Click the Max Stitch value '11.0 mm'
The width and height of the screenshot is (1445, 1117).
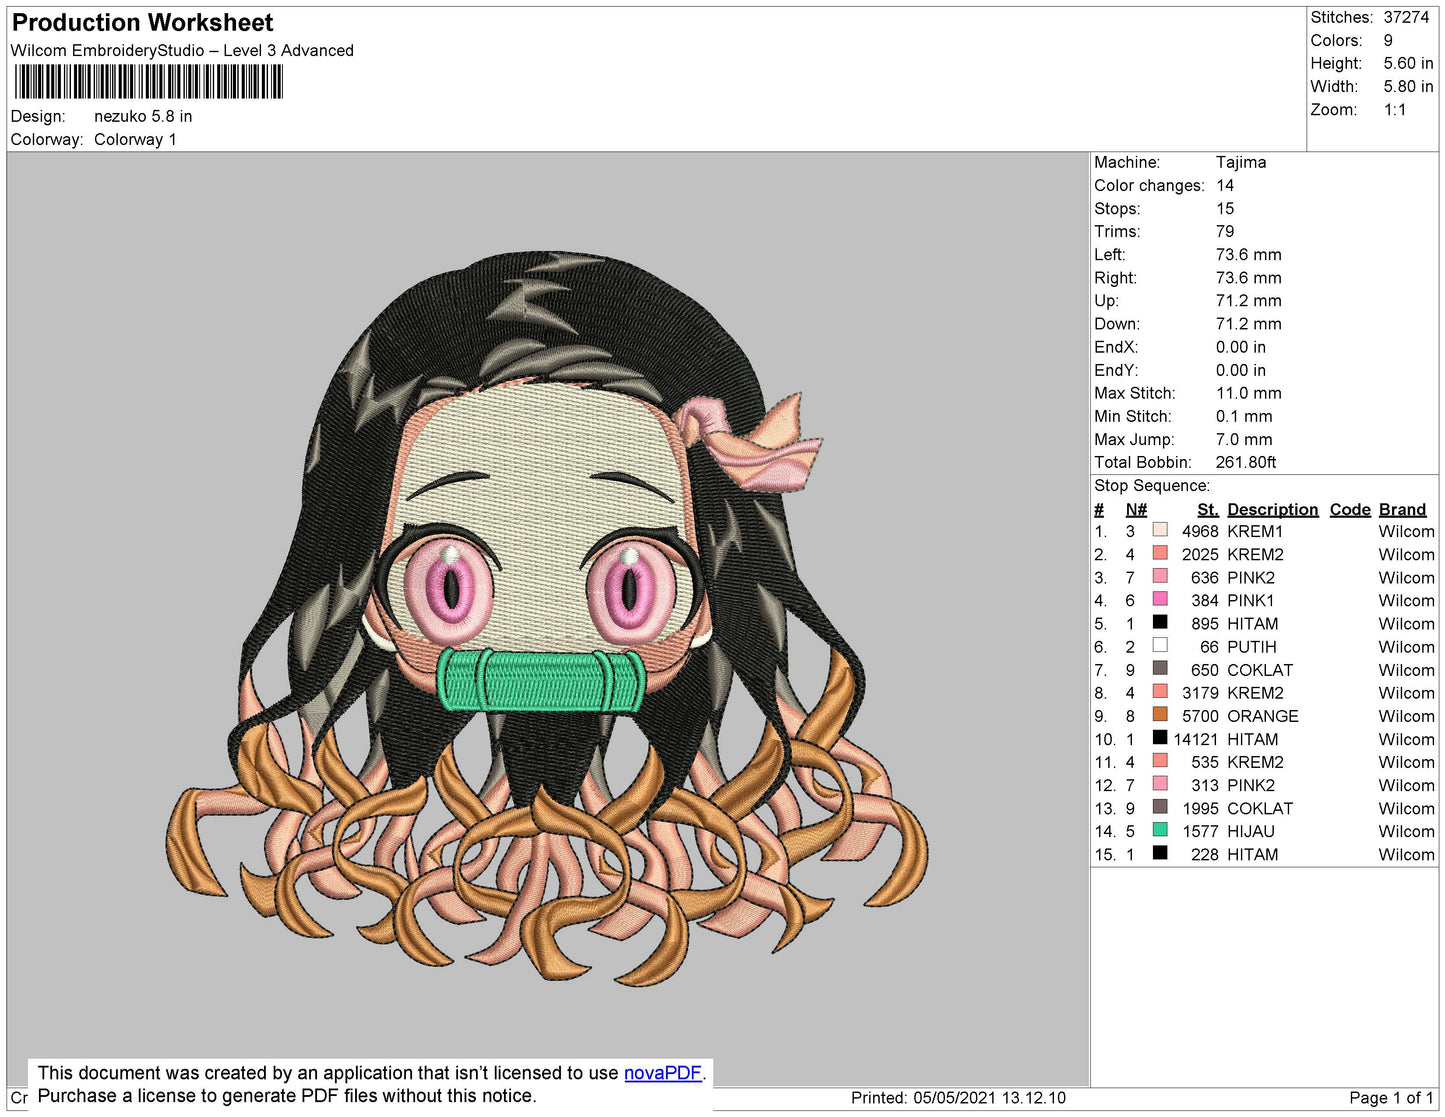(x=1249, y=394)
